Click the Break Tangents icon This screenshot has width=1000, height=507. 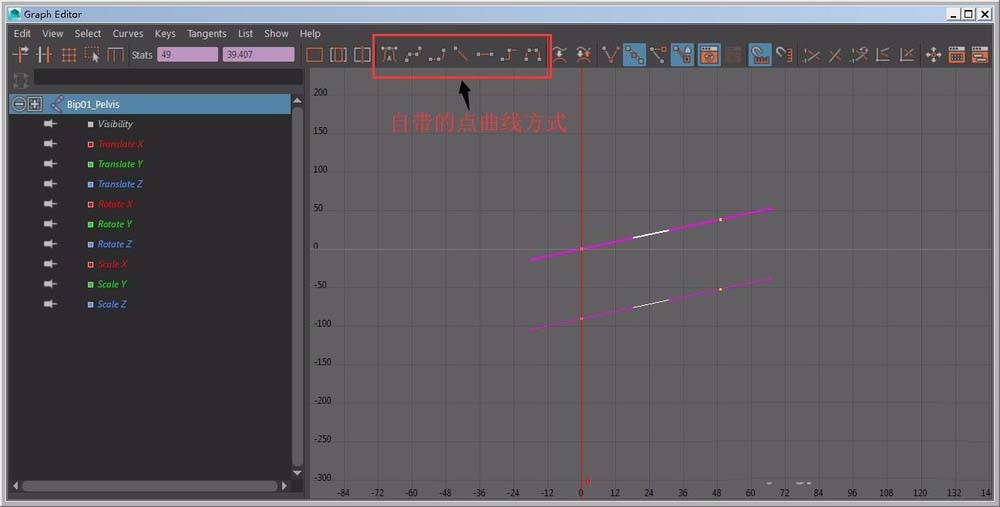tap(610, 55)
